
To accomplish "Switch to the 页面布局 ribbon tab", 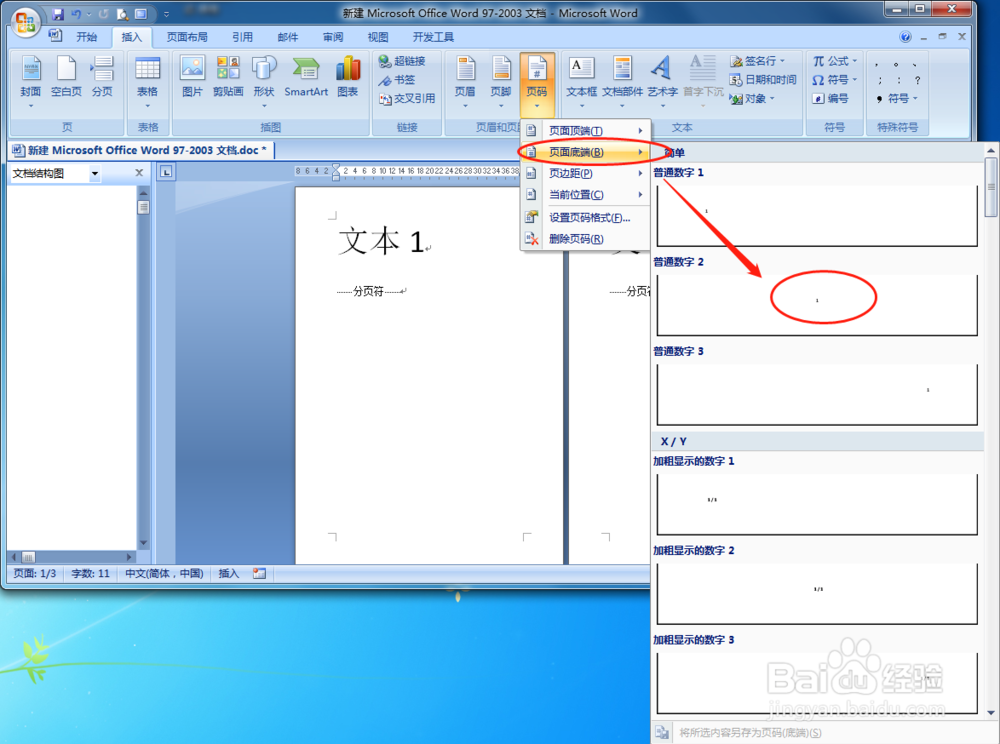I will coord(187,37).
